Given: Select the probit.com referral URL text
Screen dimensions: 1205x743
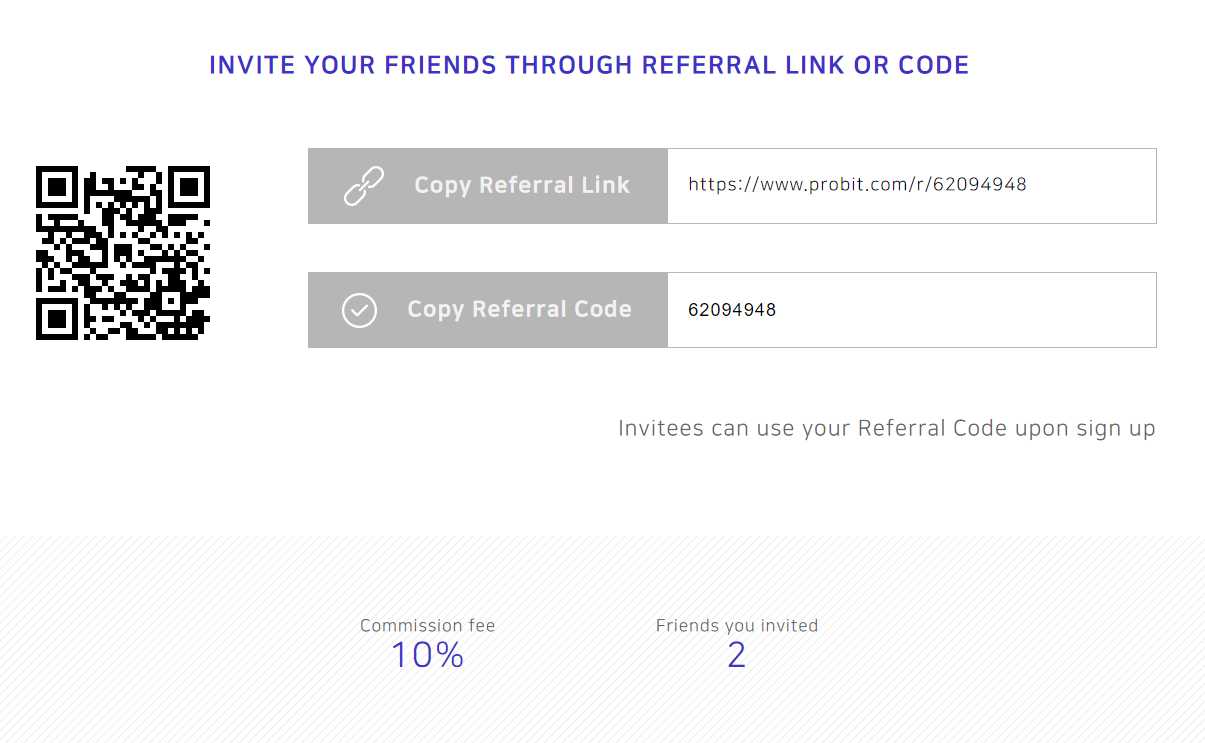Looking at the screenshot, I should 857,184.
